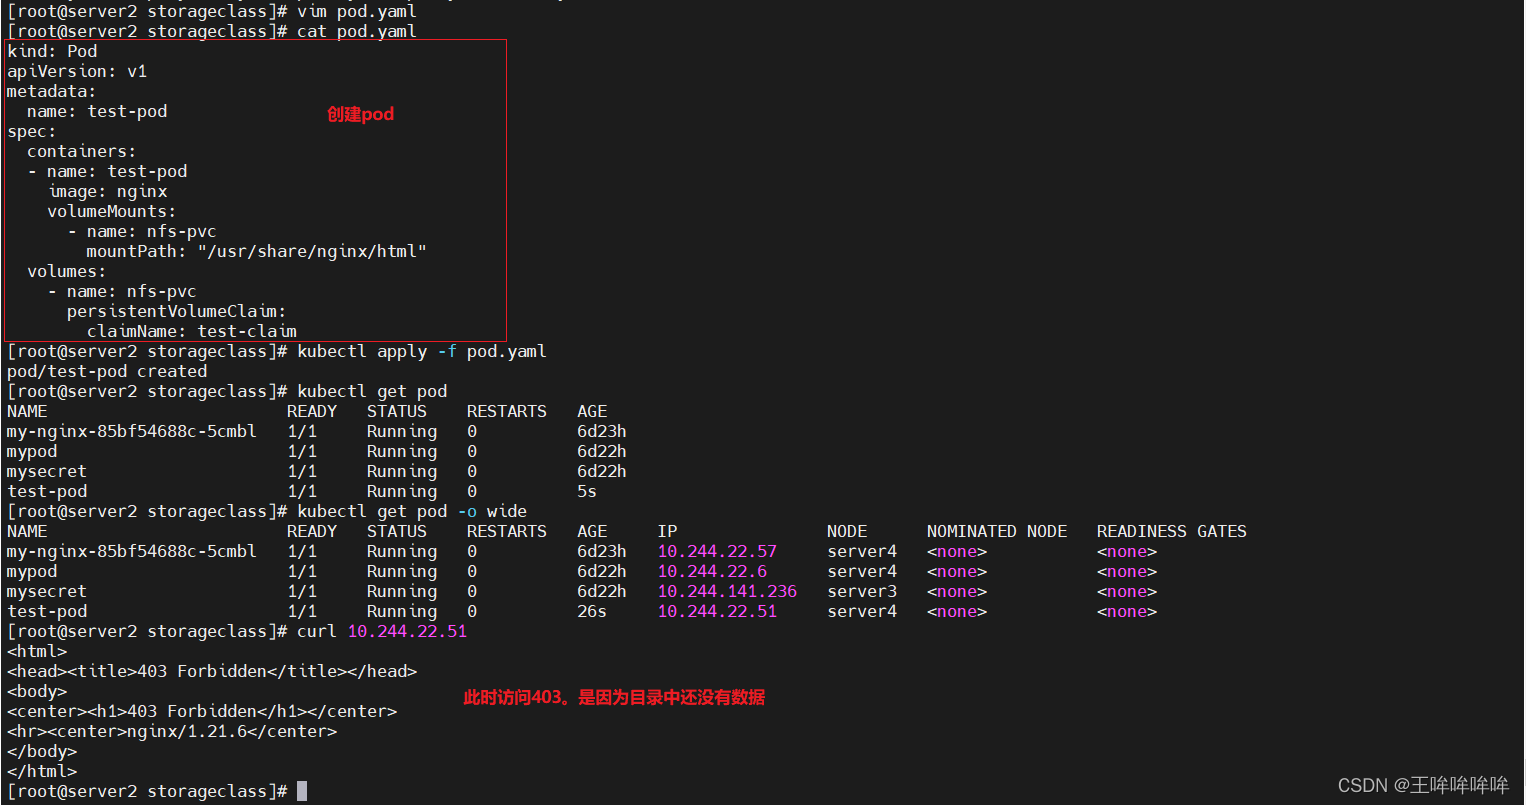Click the "kubectl apply -f pod.yaml" command
Image resolution: width=1526 pixels, height=805 pixels.
pos(422,351)
